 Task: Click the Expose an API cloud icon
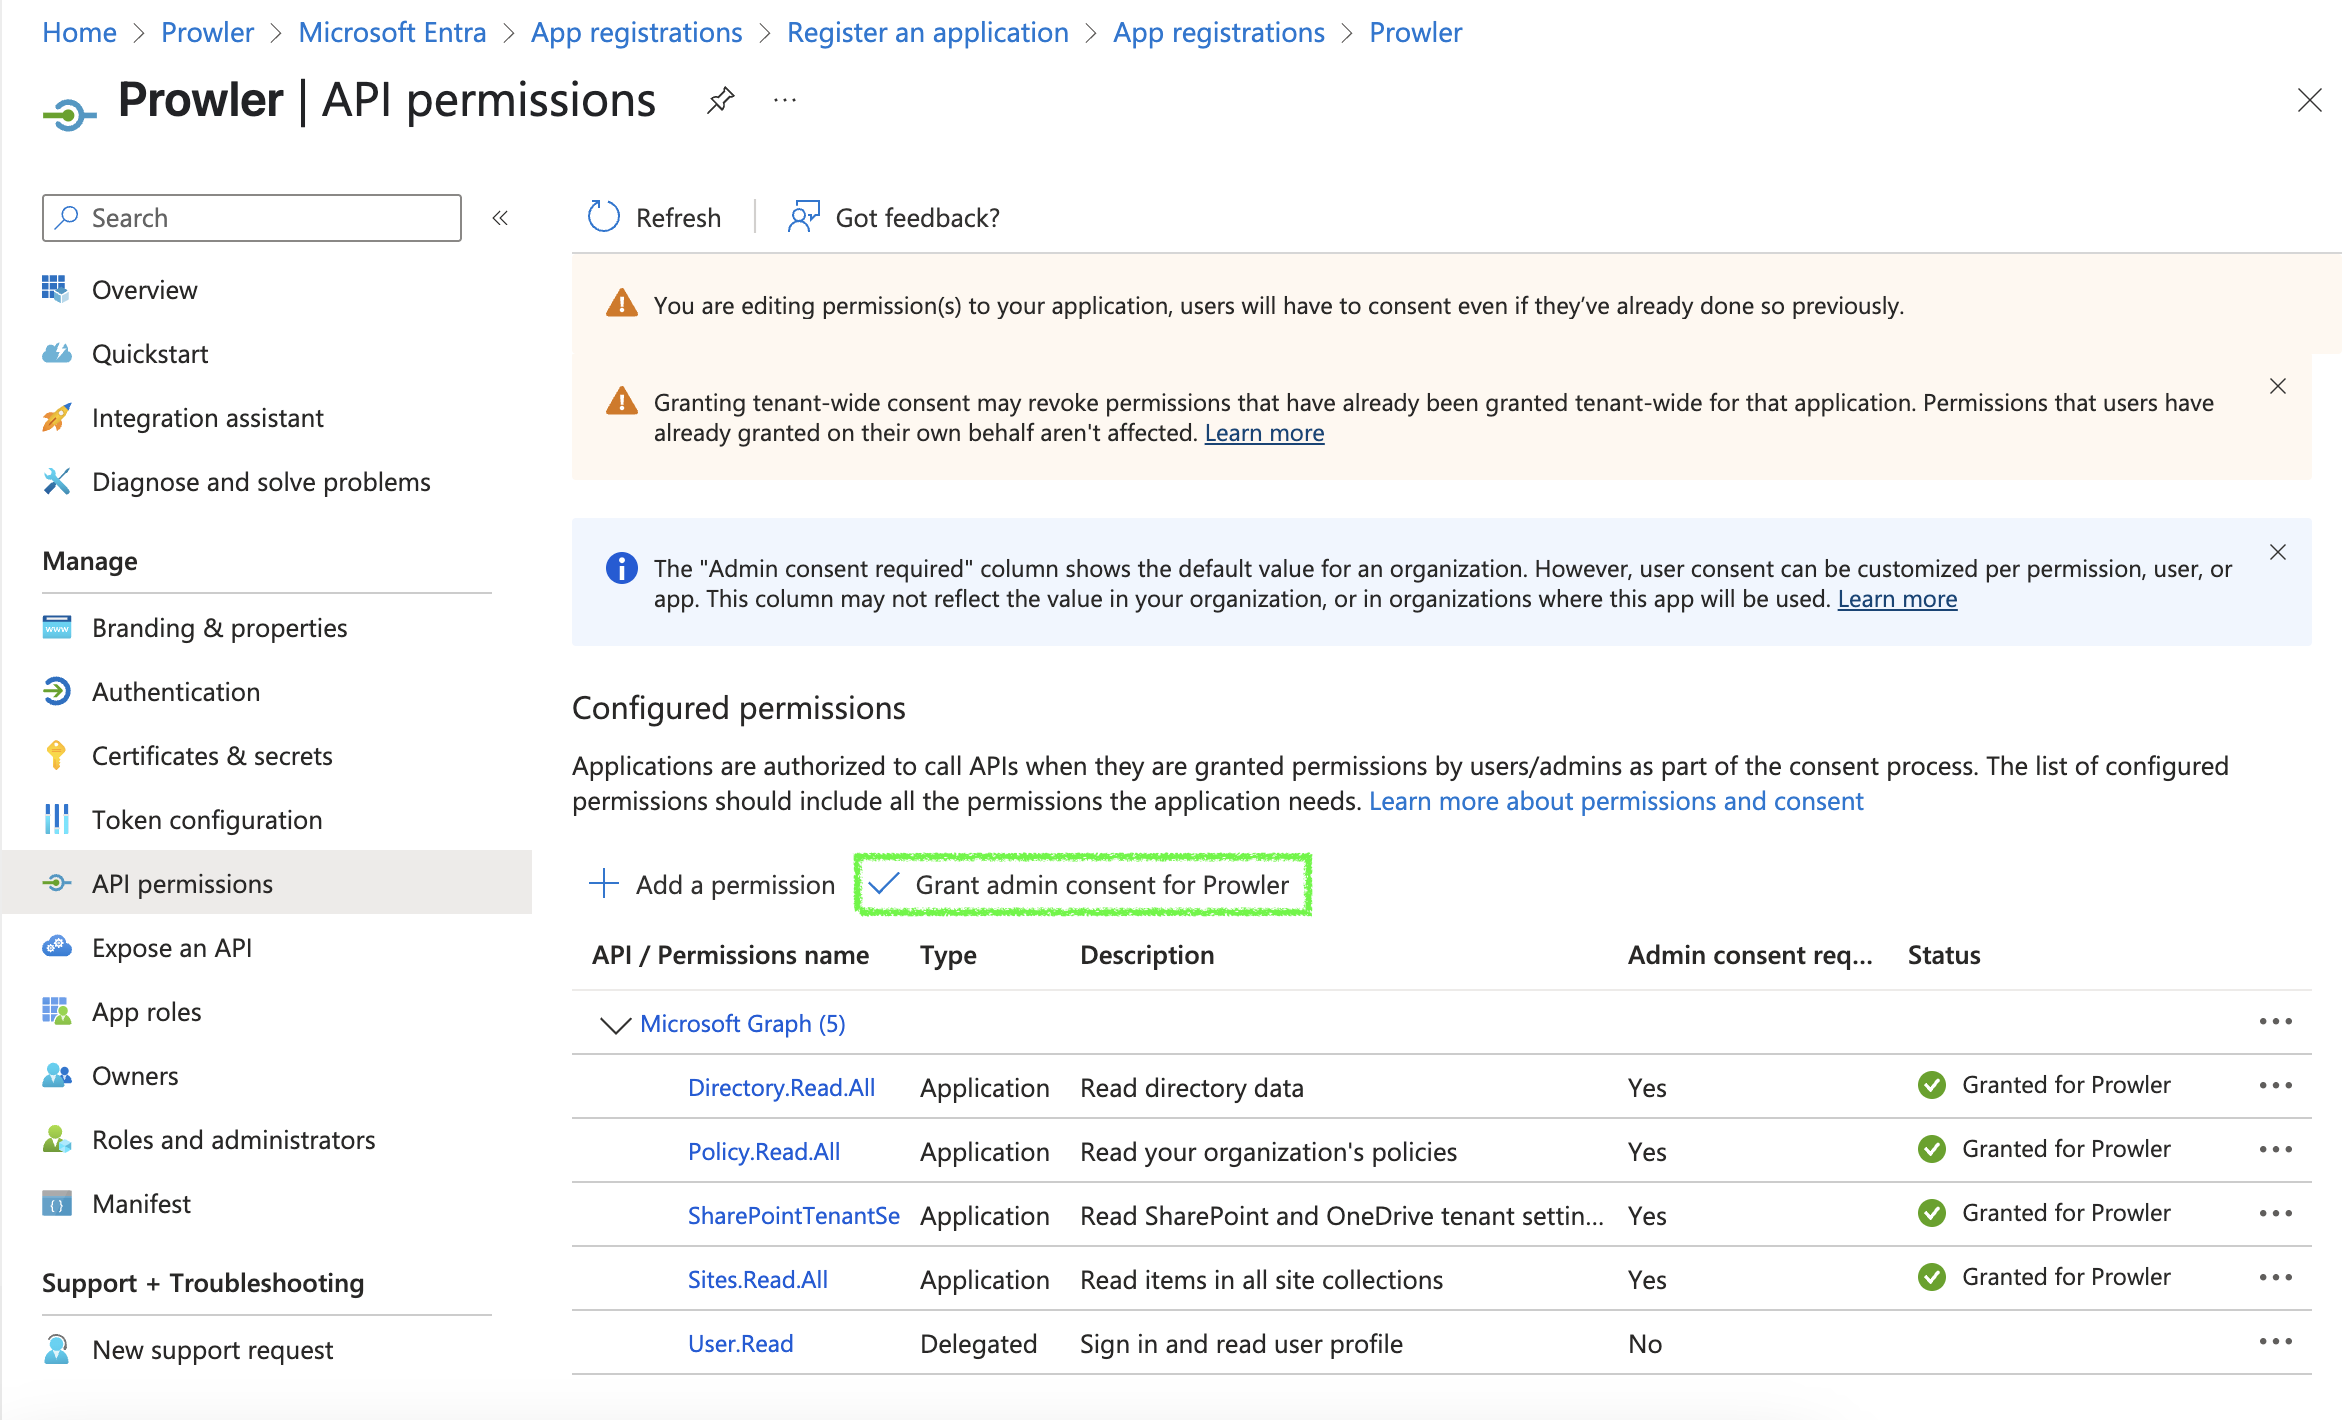coord(56,947)
